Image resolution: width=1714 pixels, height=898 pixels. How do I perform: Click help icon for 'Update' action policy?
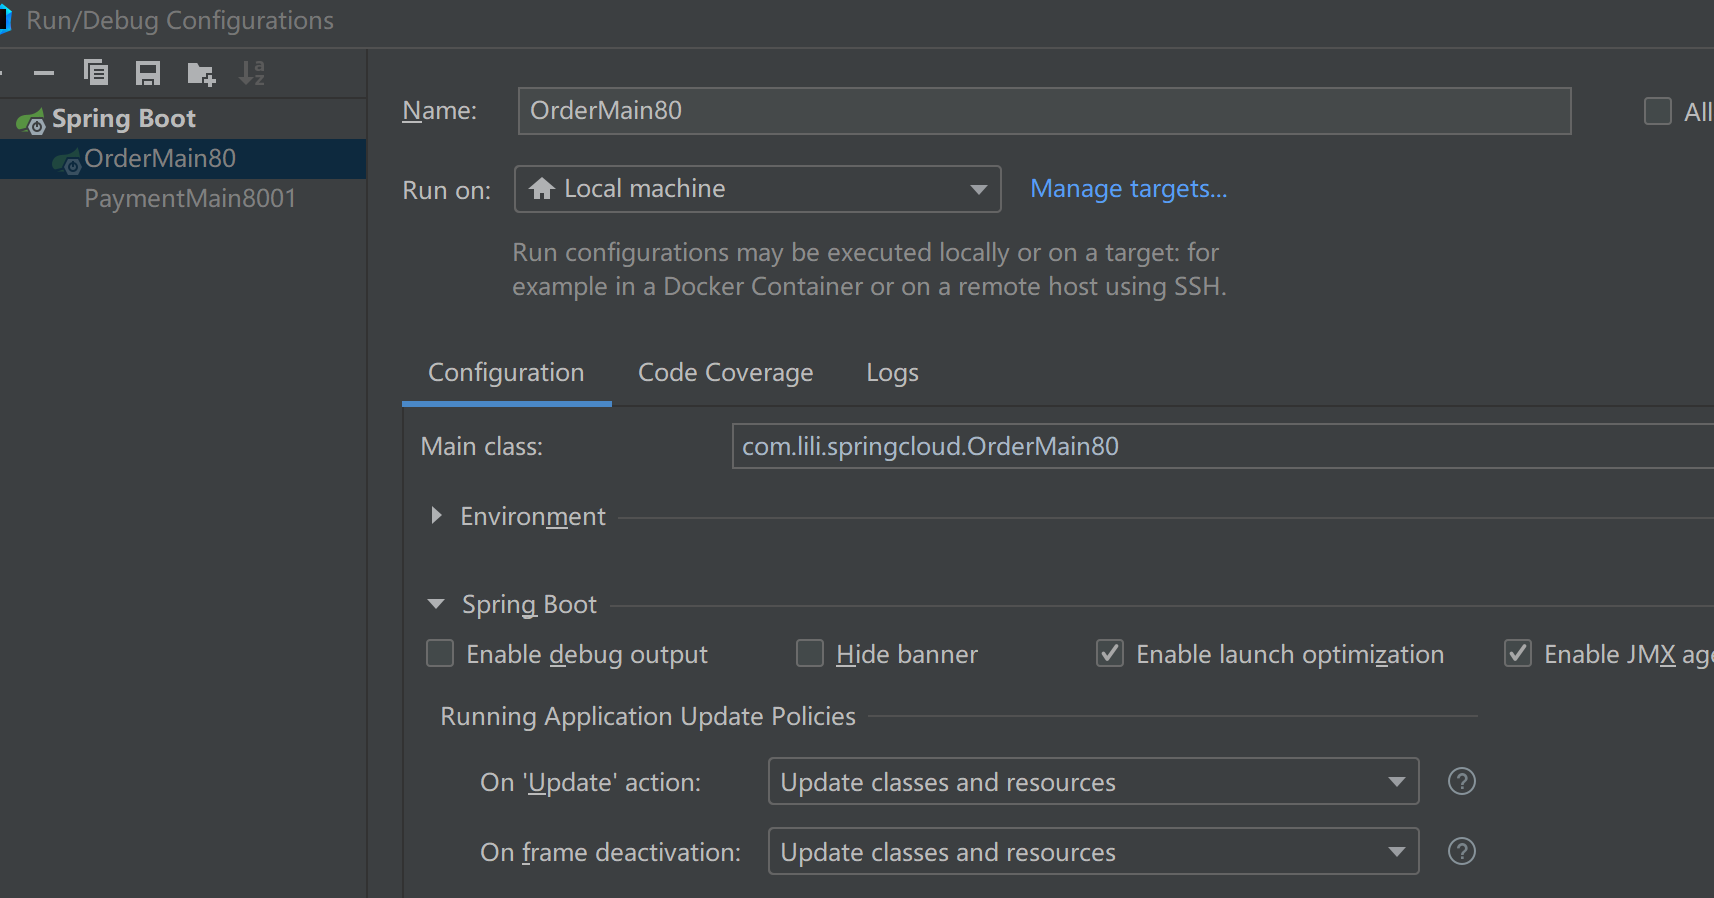[x=1461, y=781]
